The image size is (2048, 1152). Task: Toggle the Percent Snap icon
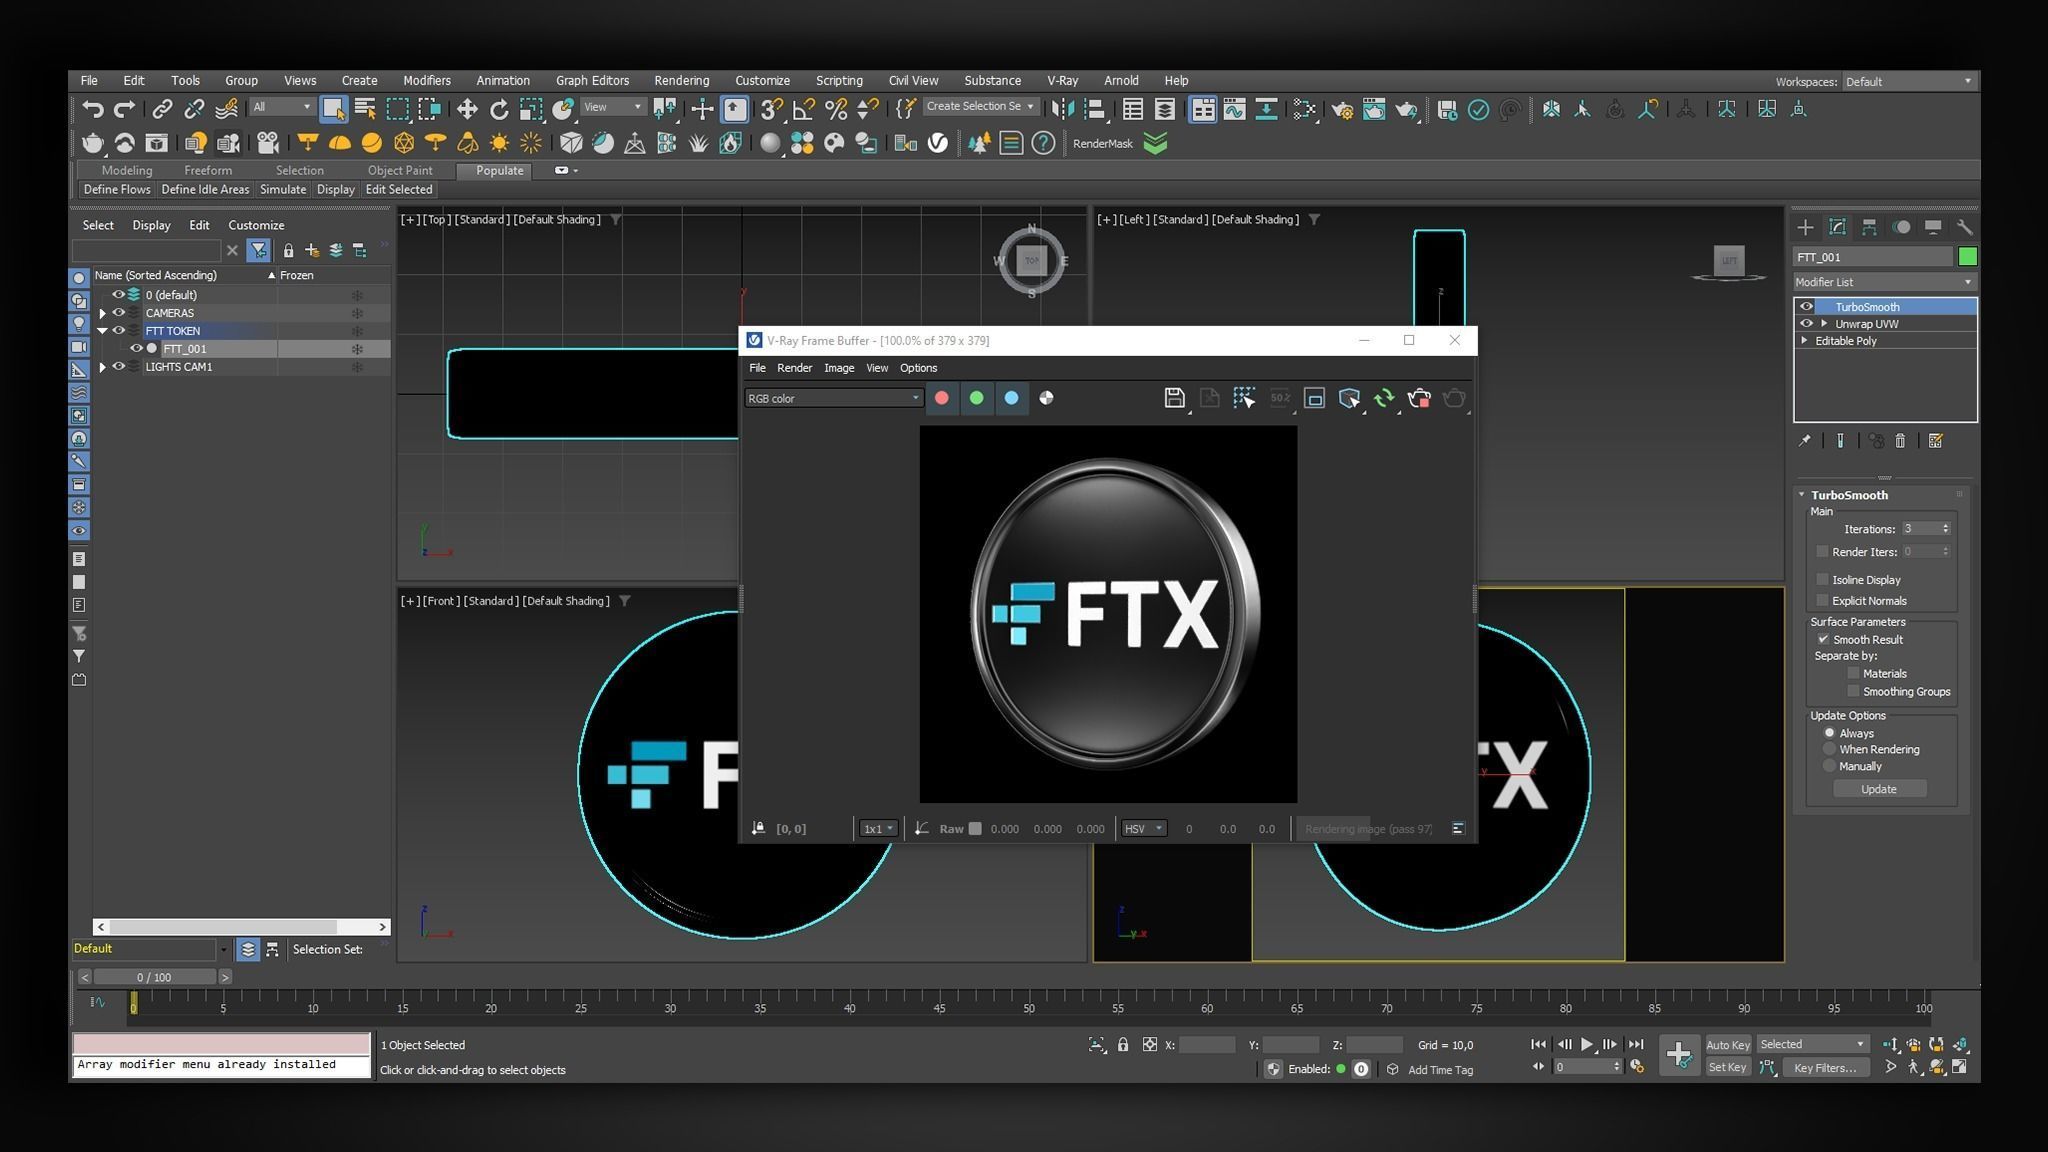(836, 109)
